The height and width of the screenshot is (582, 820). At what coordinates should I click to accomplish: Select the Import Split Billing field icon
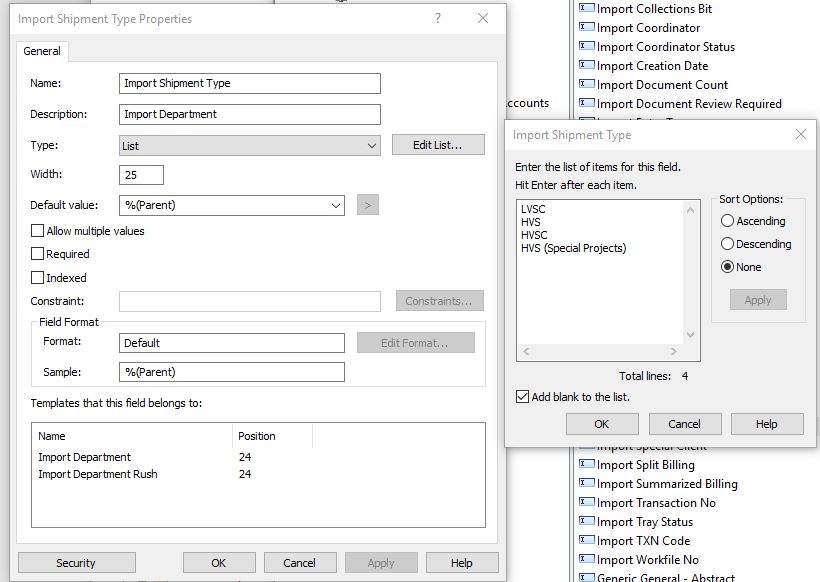(x=587, y=465)
